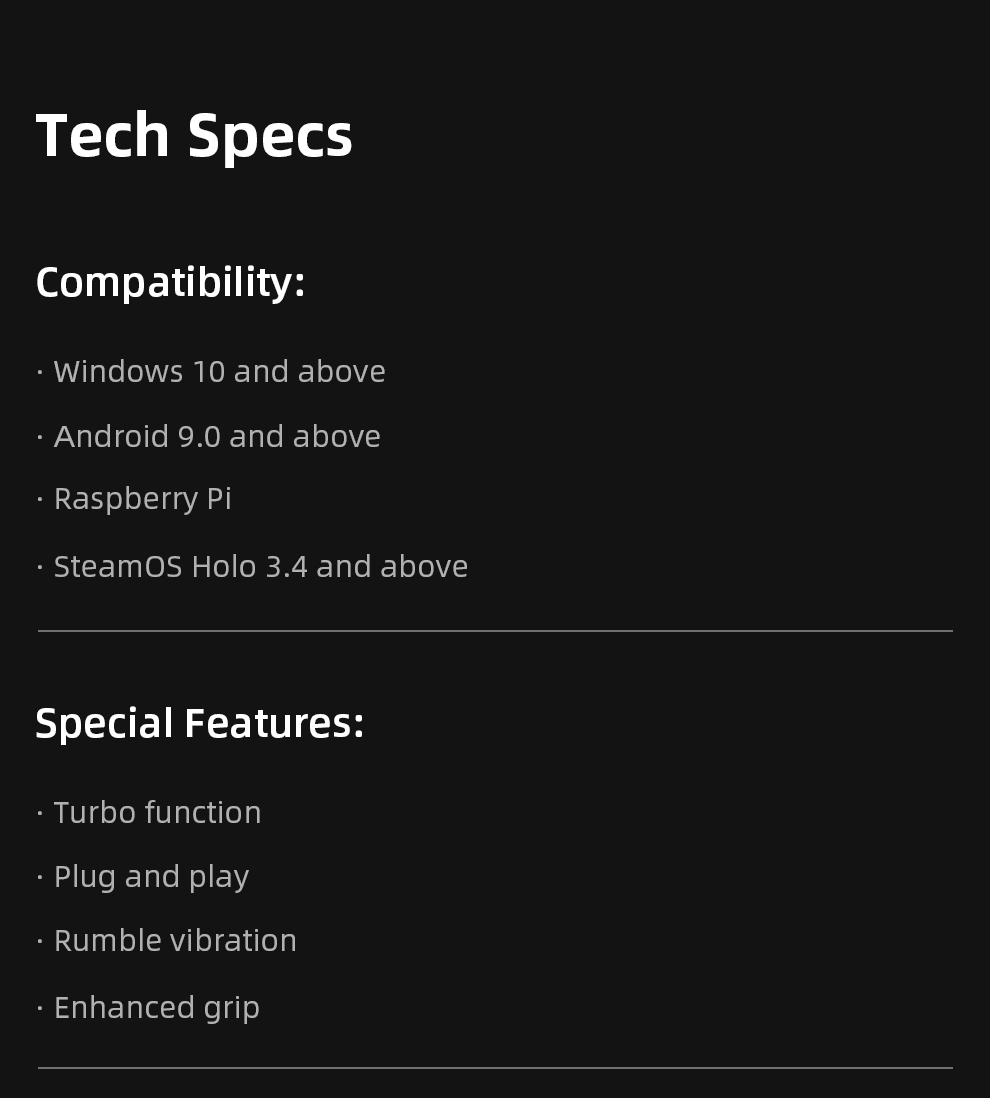Click the bullet dot before Turbo function

tap(40, 813)
